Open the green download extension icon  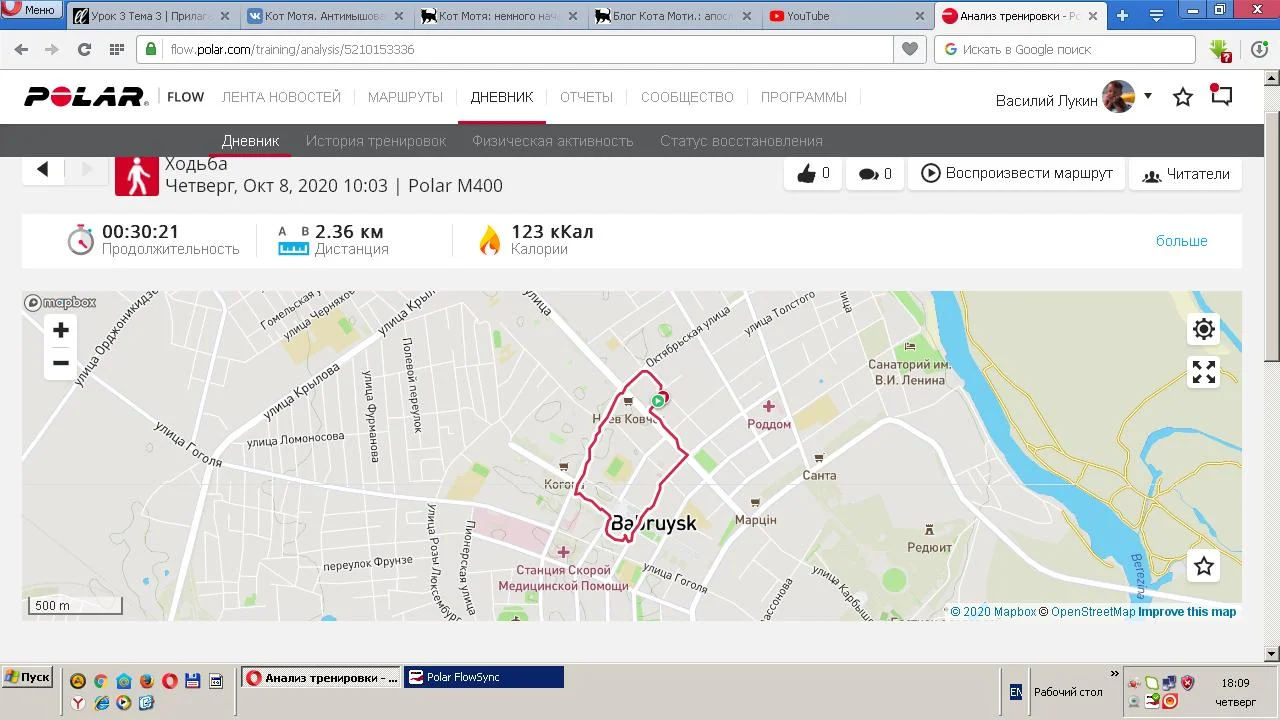coord(1220,50)
